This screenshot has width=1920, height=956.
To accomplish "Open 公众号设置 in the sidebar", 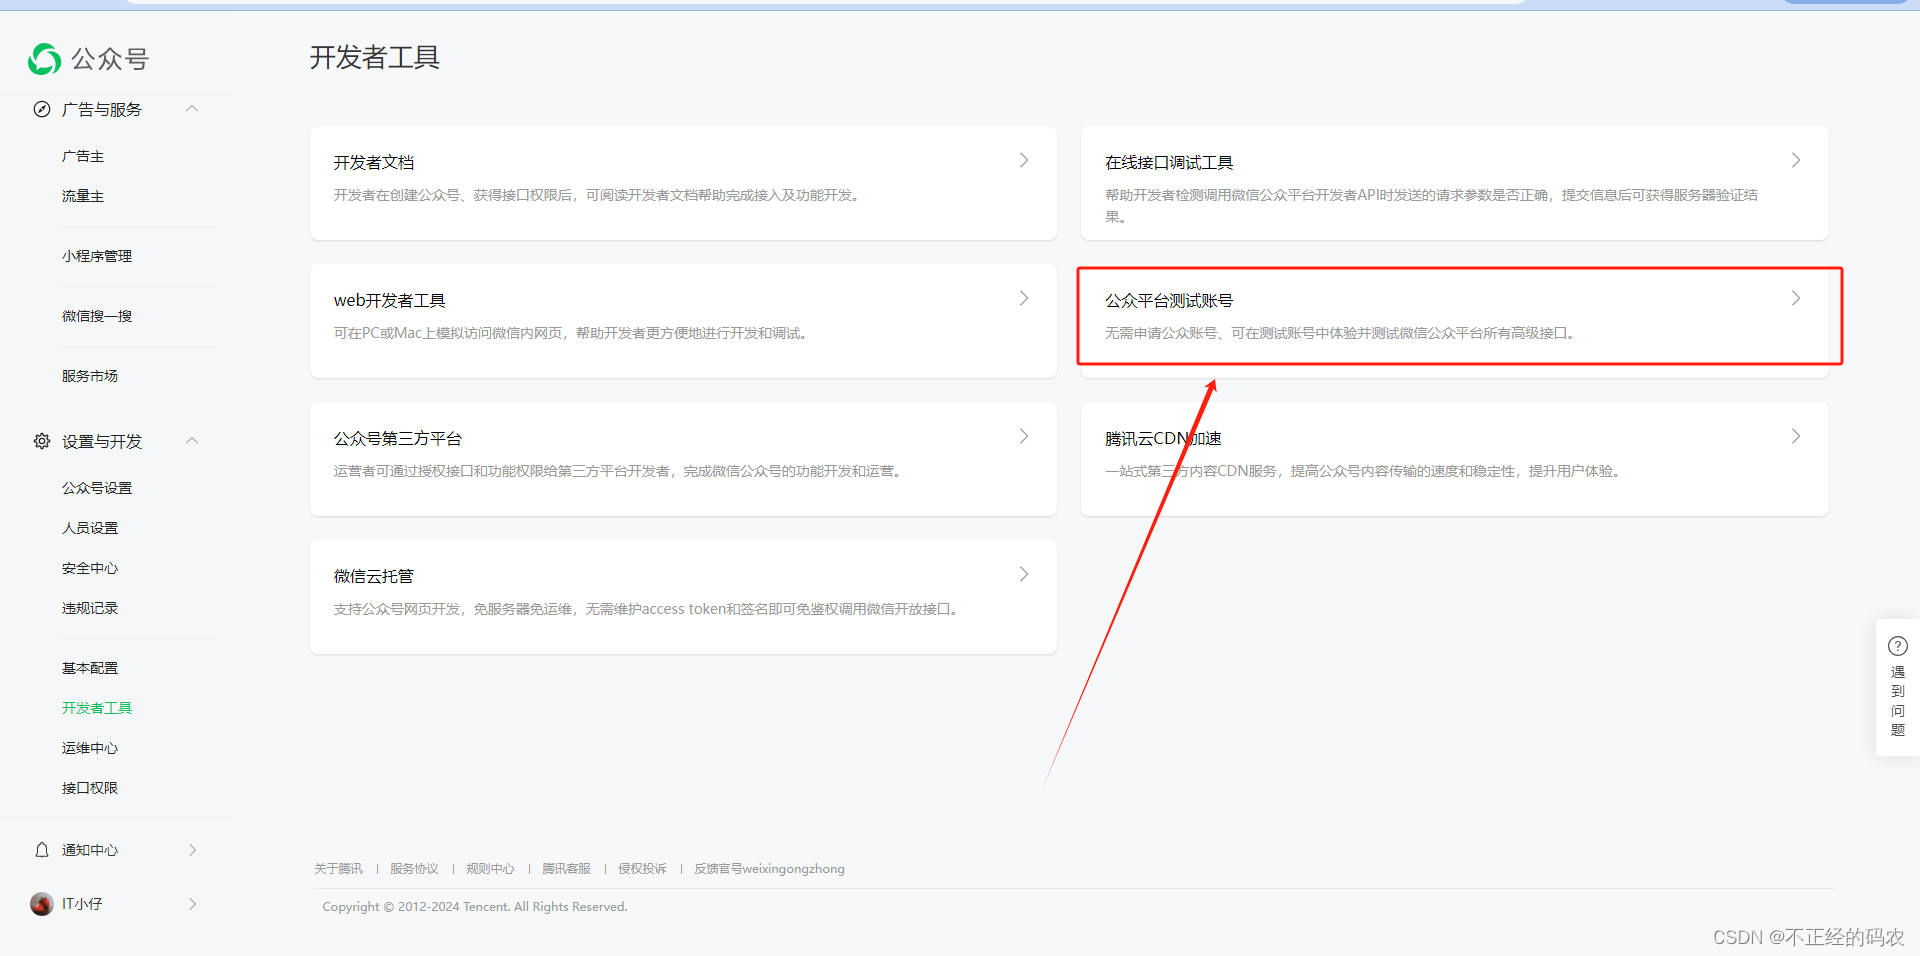I will (x=97, y=488).
